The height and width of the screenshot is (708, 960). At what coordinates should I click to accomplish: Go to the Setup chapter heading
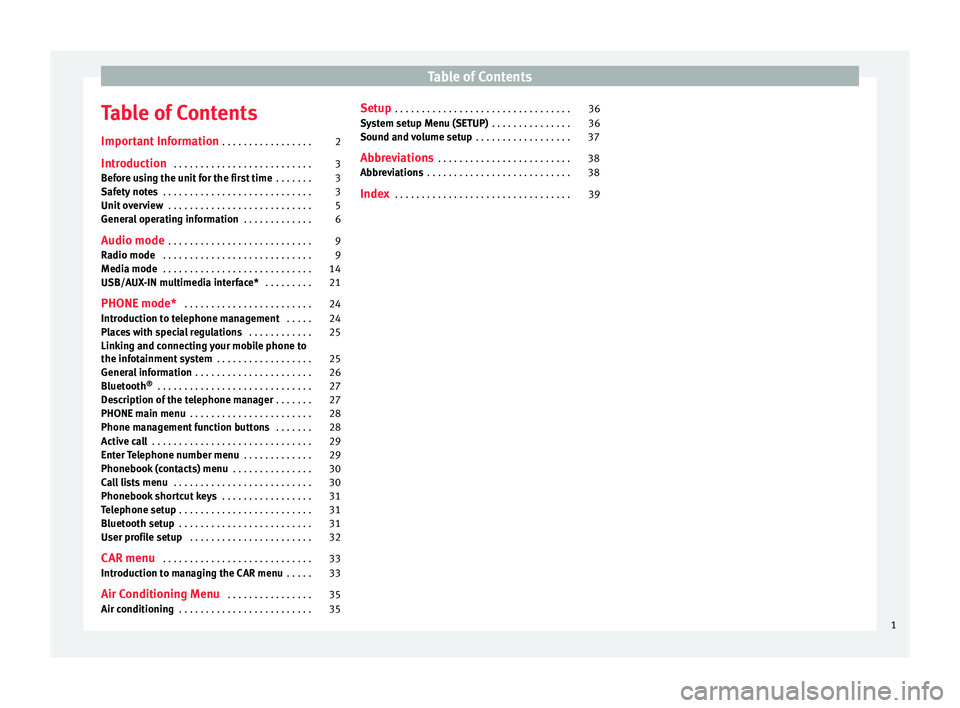pyautogui.click(x=376, y=108)
